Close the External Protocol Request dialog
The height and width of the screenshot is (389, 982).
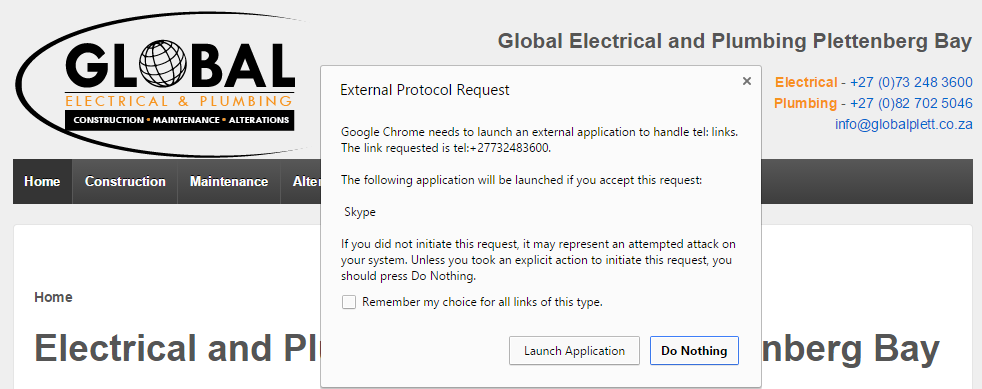pos(747,81)
